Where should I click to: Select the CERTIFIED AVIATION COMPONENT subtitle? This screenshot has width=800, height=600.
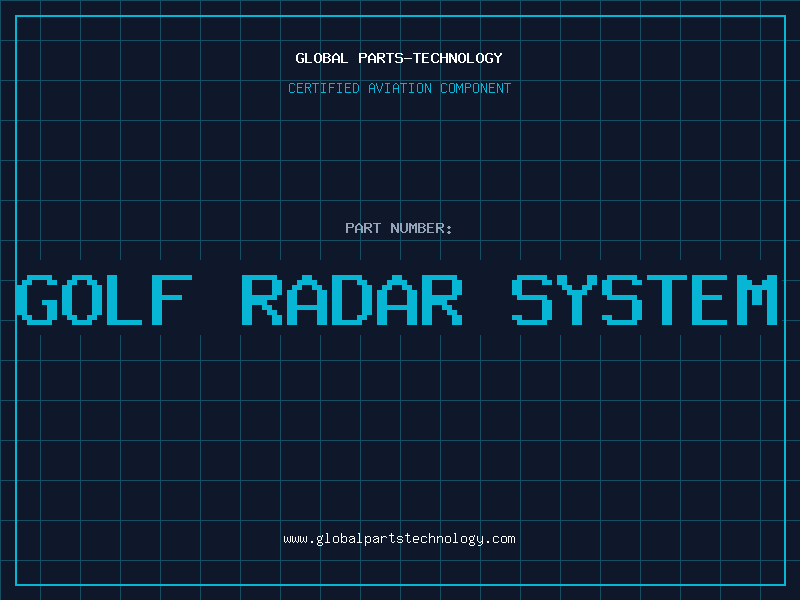point(399,88)
